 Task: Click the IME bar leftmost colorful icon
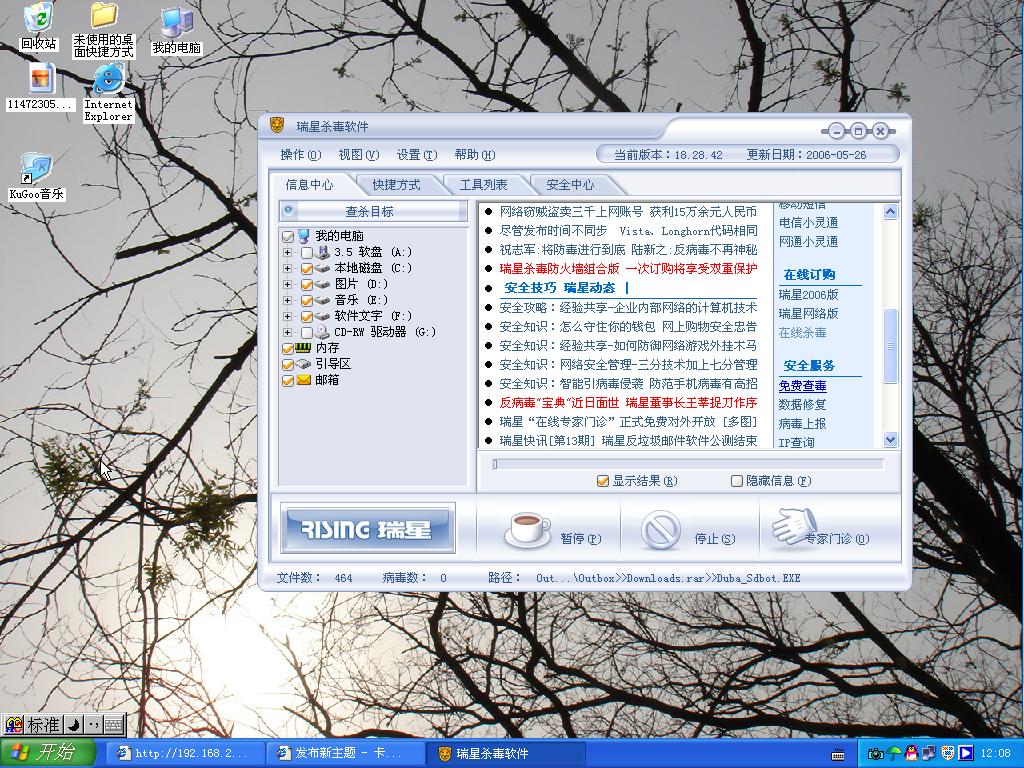pyautogui.click(x=13, y=725)
